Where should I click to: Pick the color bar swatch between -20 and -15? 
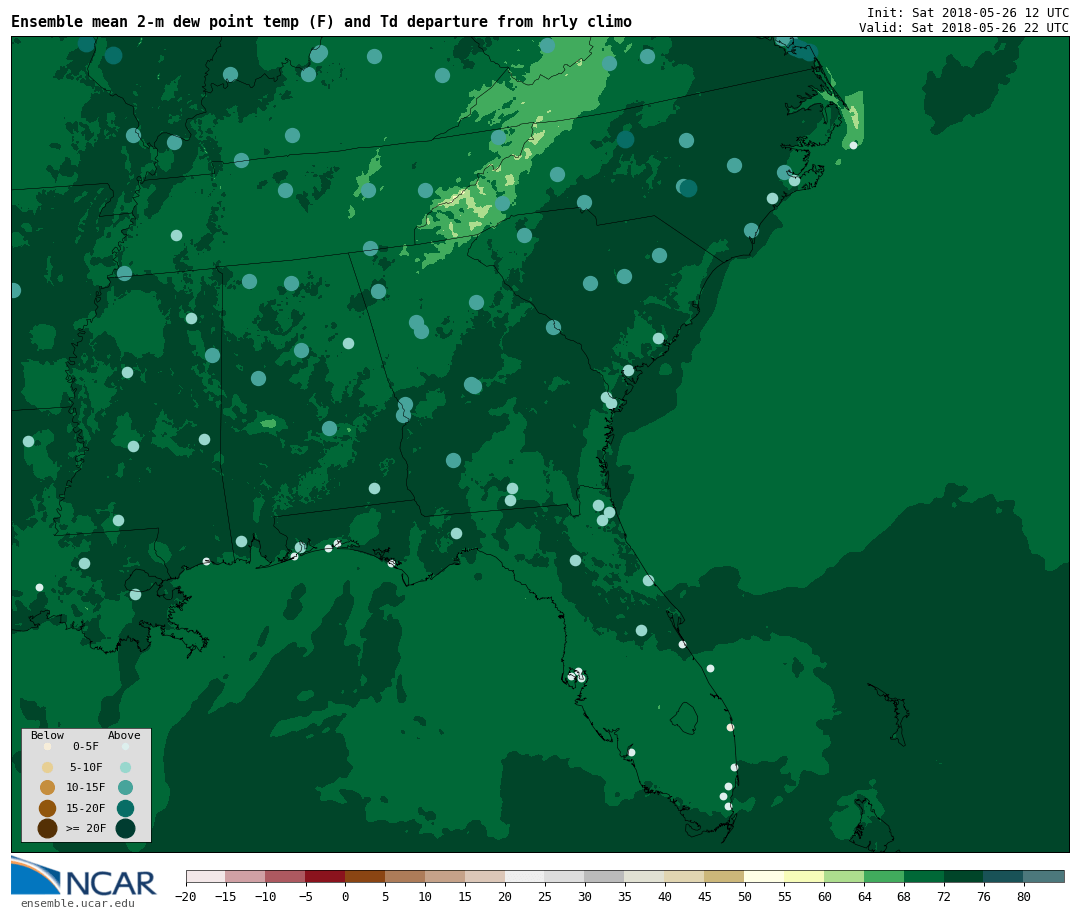click(x=206, y=876)
